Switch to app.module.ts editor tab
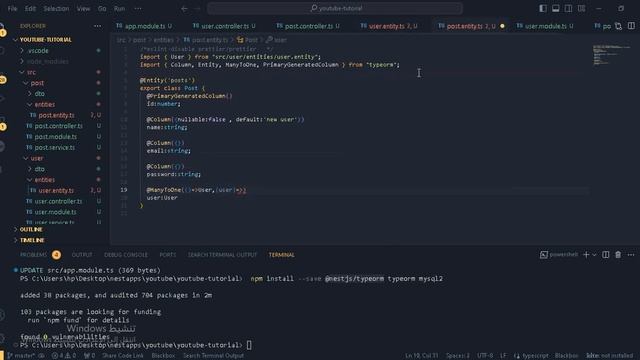This screenshot has width=640, height=360. (144, 26)
